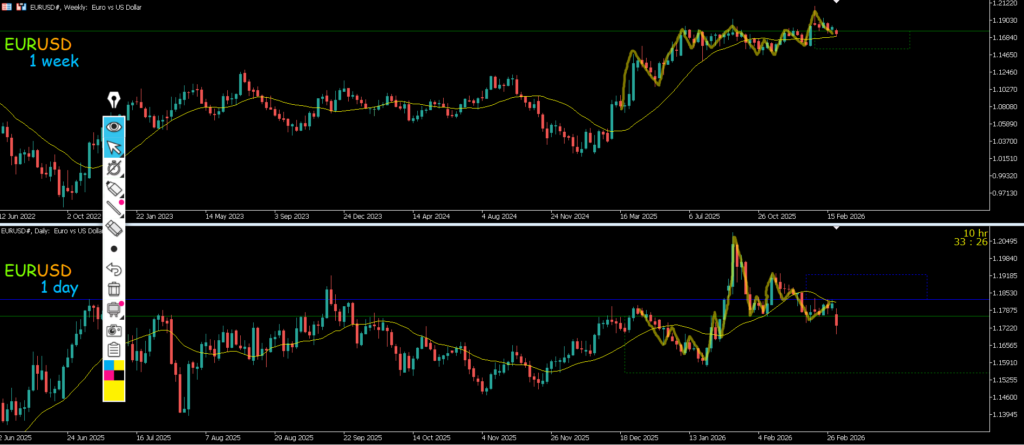Click the pen nib icon atop the drawing toolbar

click(113, 100)
